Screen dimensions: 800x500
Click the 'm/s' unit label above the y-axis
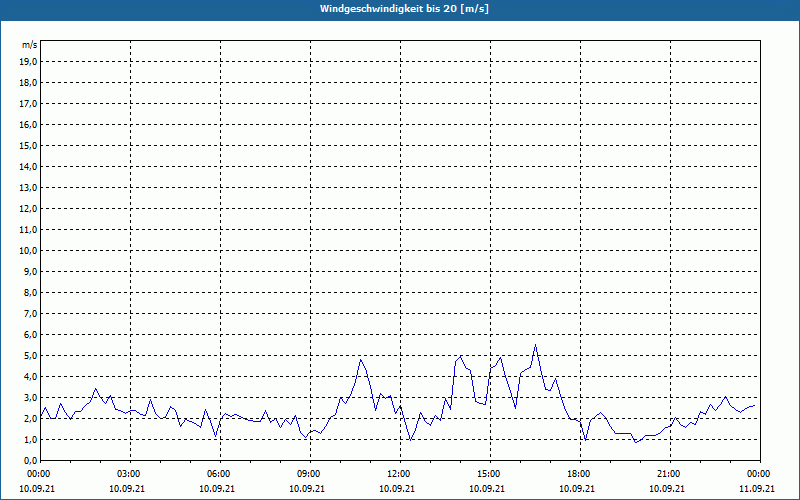click(x=30, y=45)
